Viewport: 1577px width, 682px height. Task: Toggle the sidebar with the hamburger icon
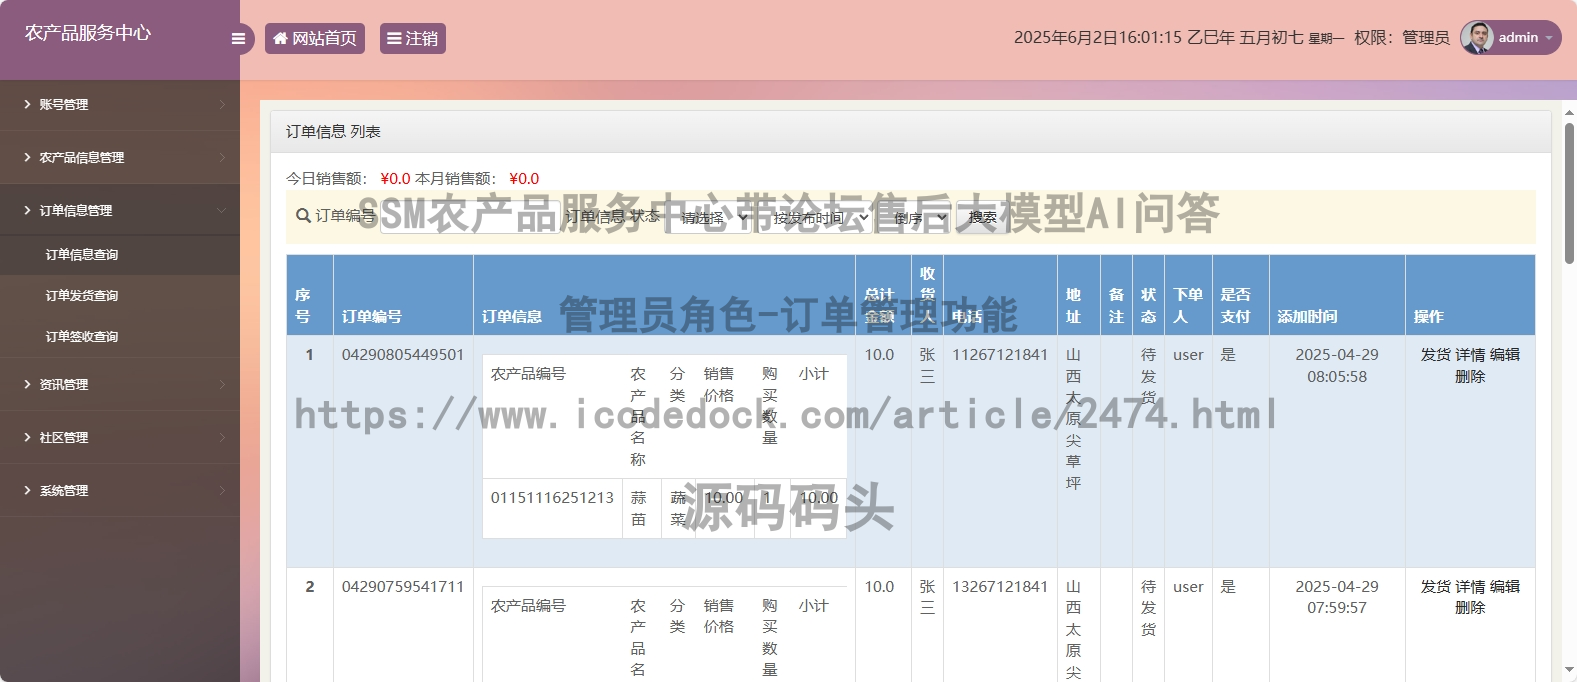click(x=238, y=39)
